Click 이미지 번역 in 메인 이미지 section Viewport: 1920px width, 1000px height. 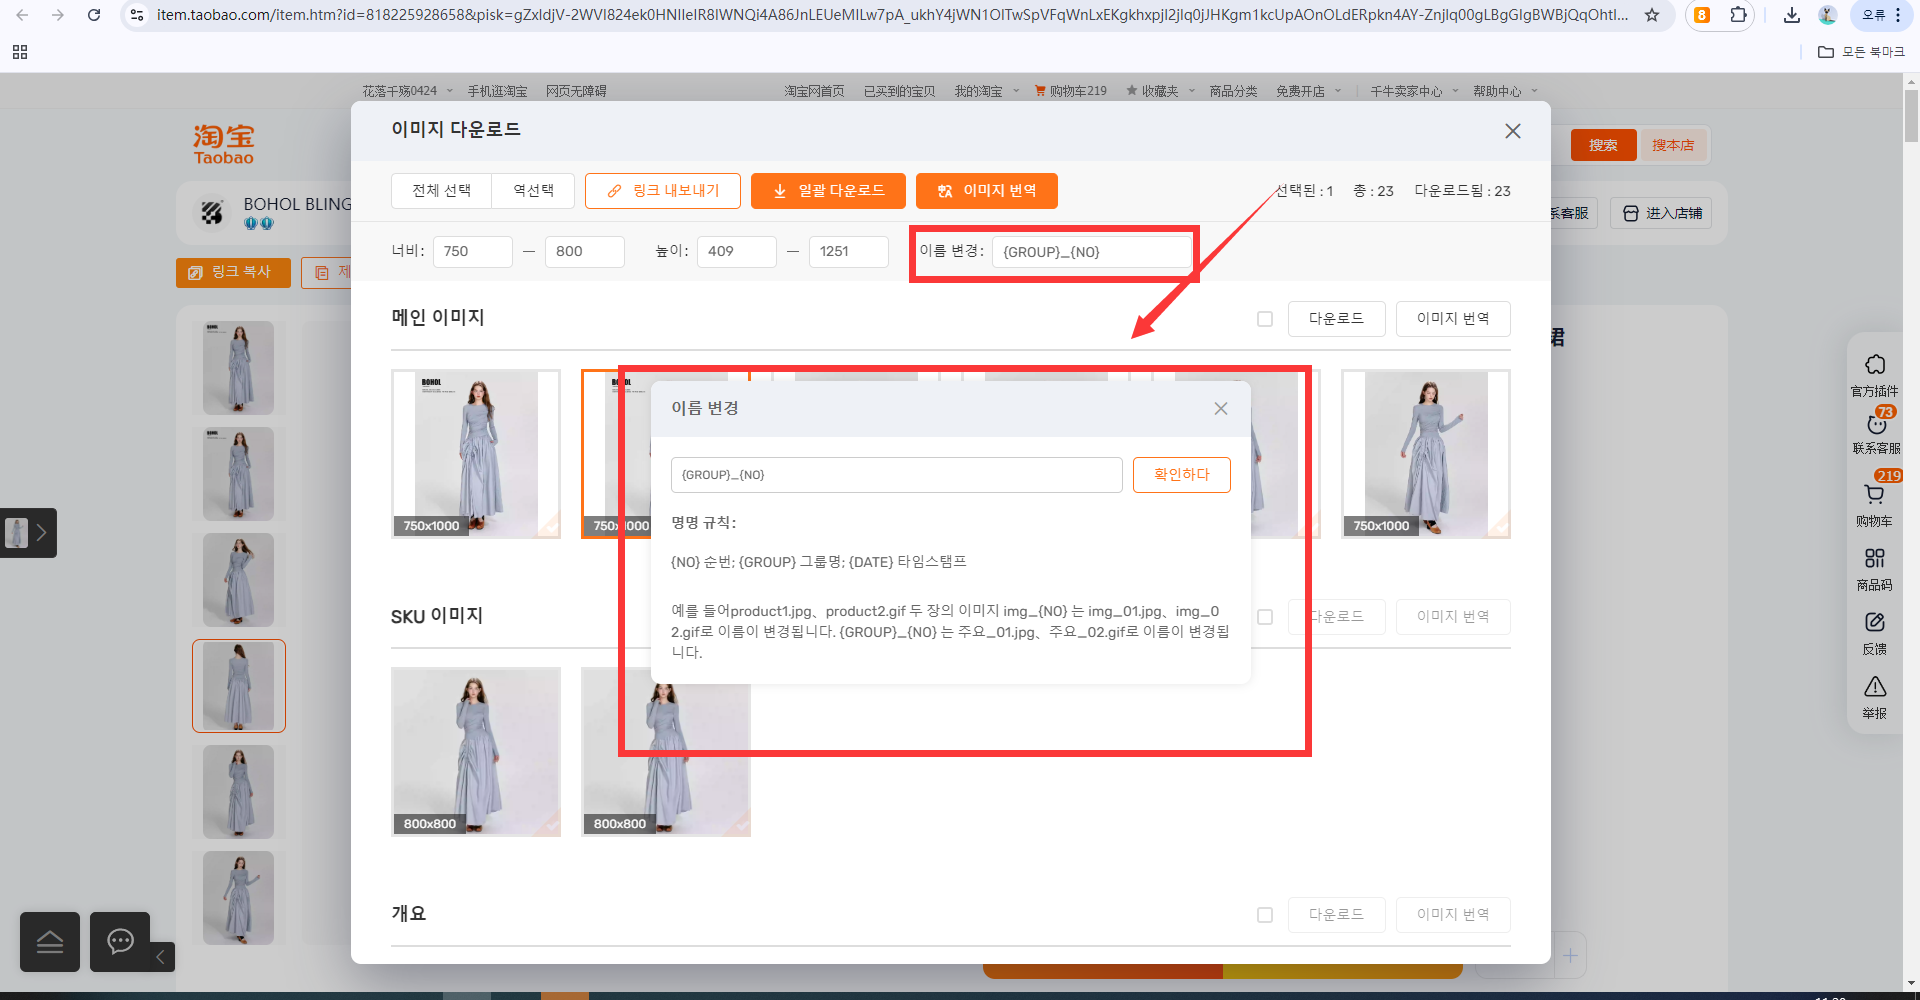point(1453,319)
